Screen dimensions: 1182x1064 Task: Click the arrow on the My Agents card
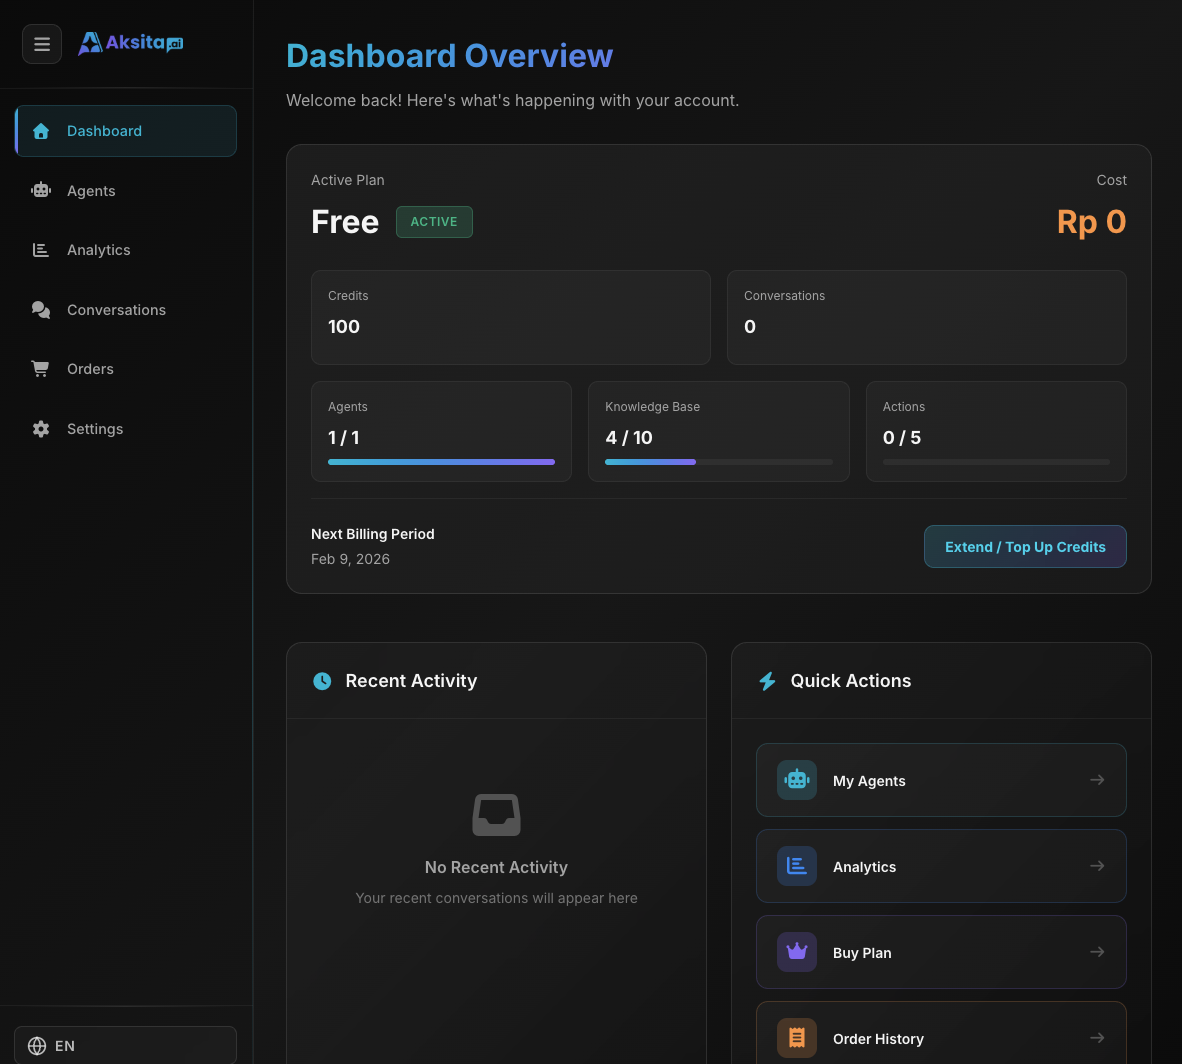(x=1097, y=780)
